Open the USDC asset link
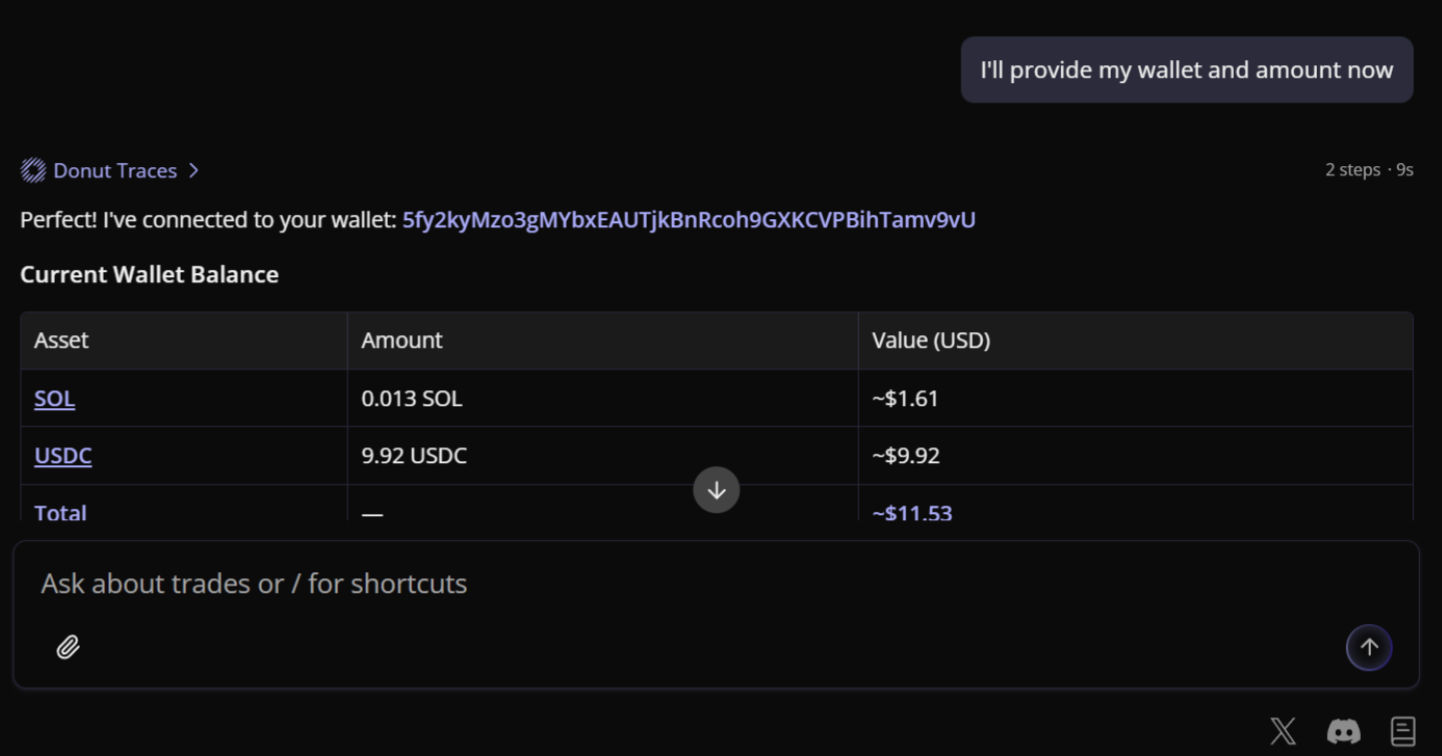The width and height of the screenshot is (1442, 756). (x=63, y=456)
